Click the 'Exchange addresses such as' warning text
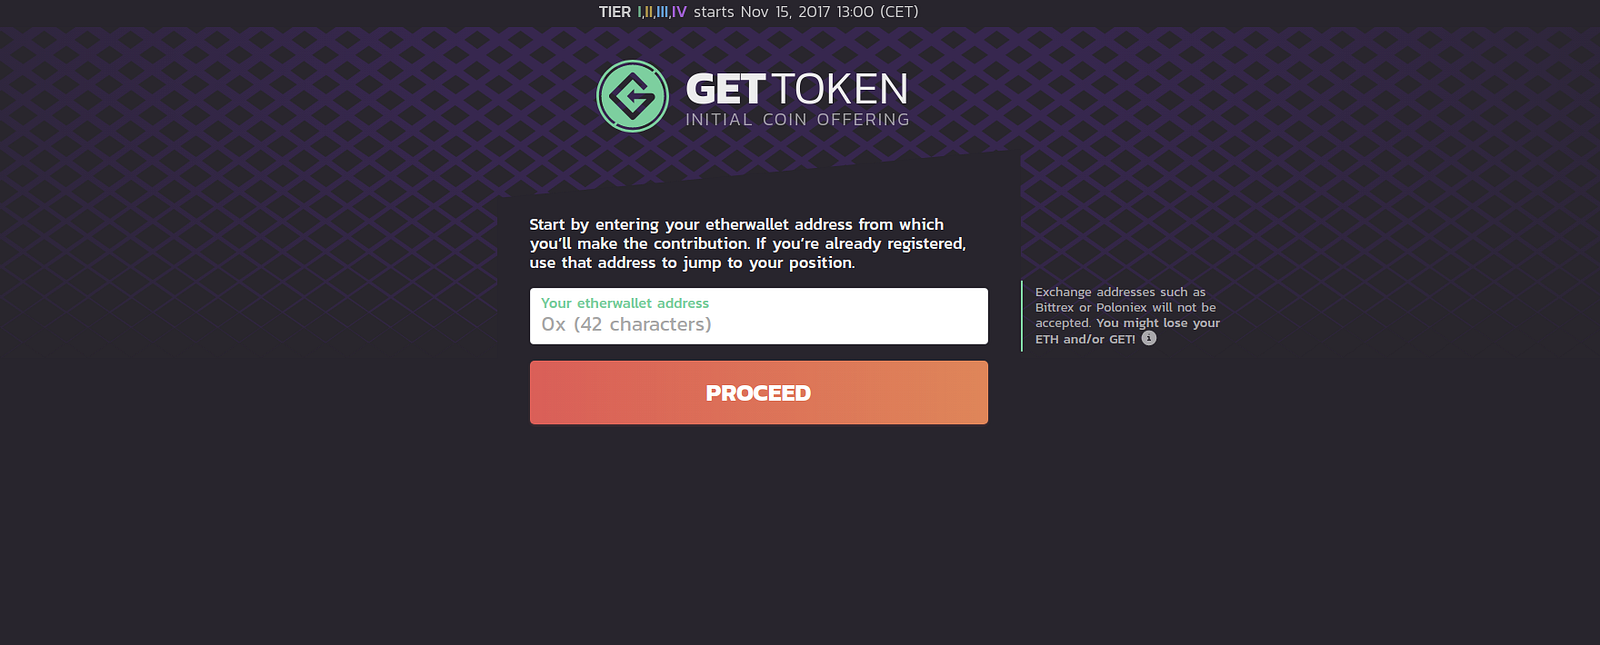 [1120, 292]
